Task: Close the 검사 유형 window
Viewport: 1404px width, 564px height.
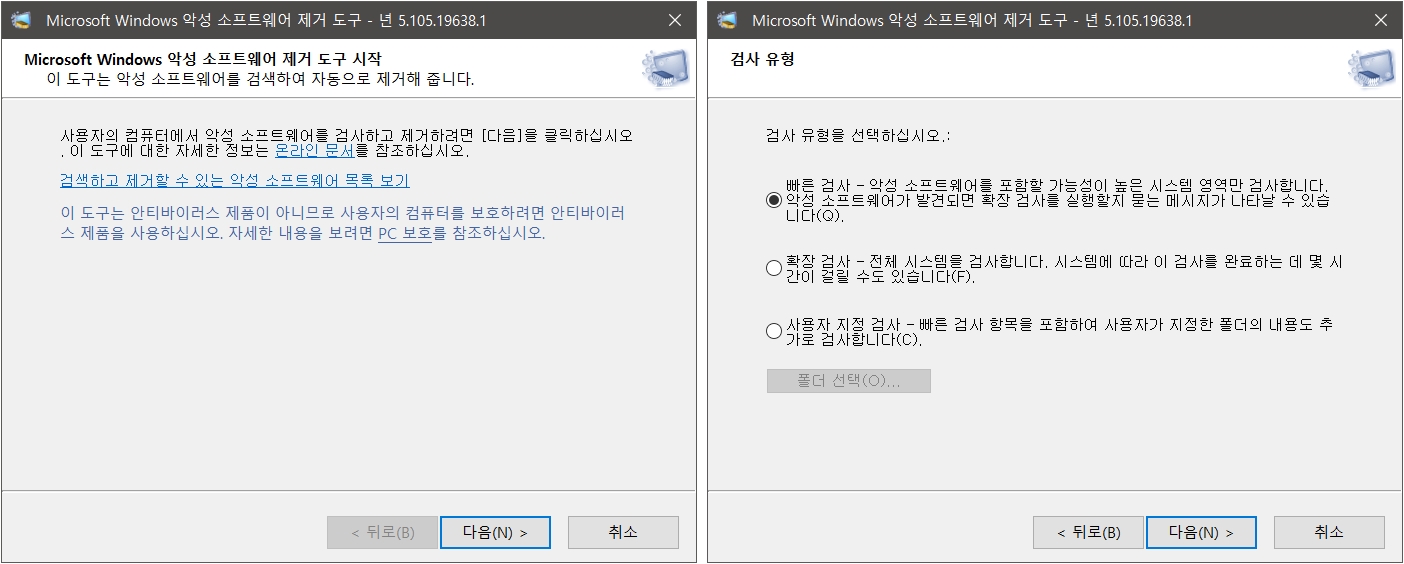Action: (1381, 20)
